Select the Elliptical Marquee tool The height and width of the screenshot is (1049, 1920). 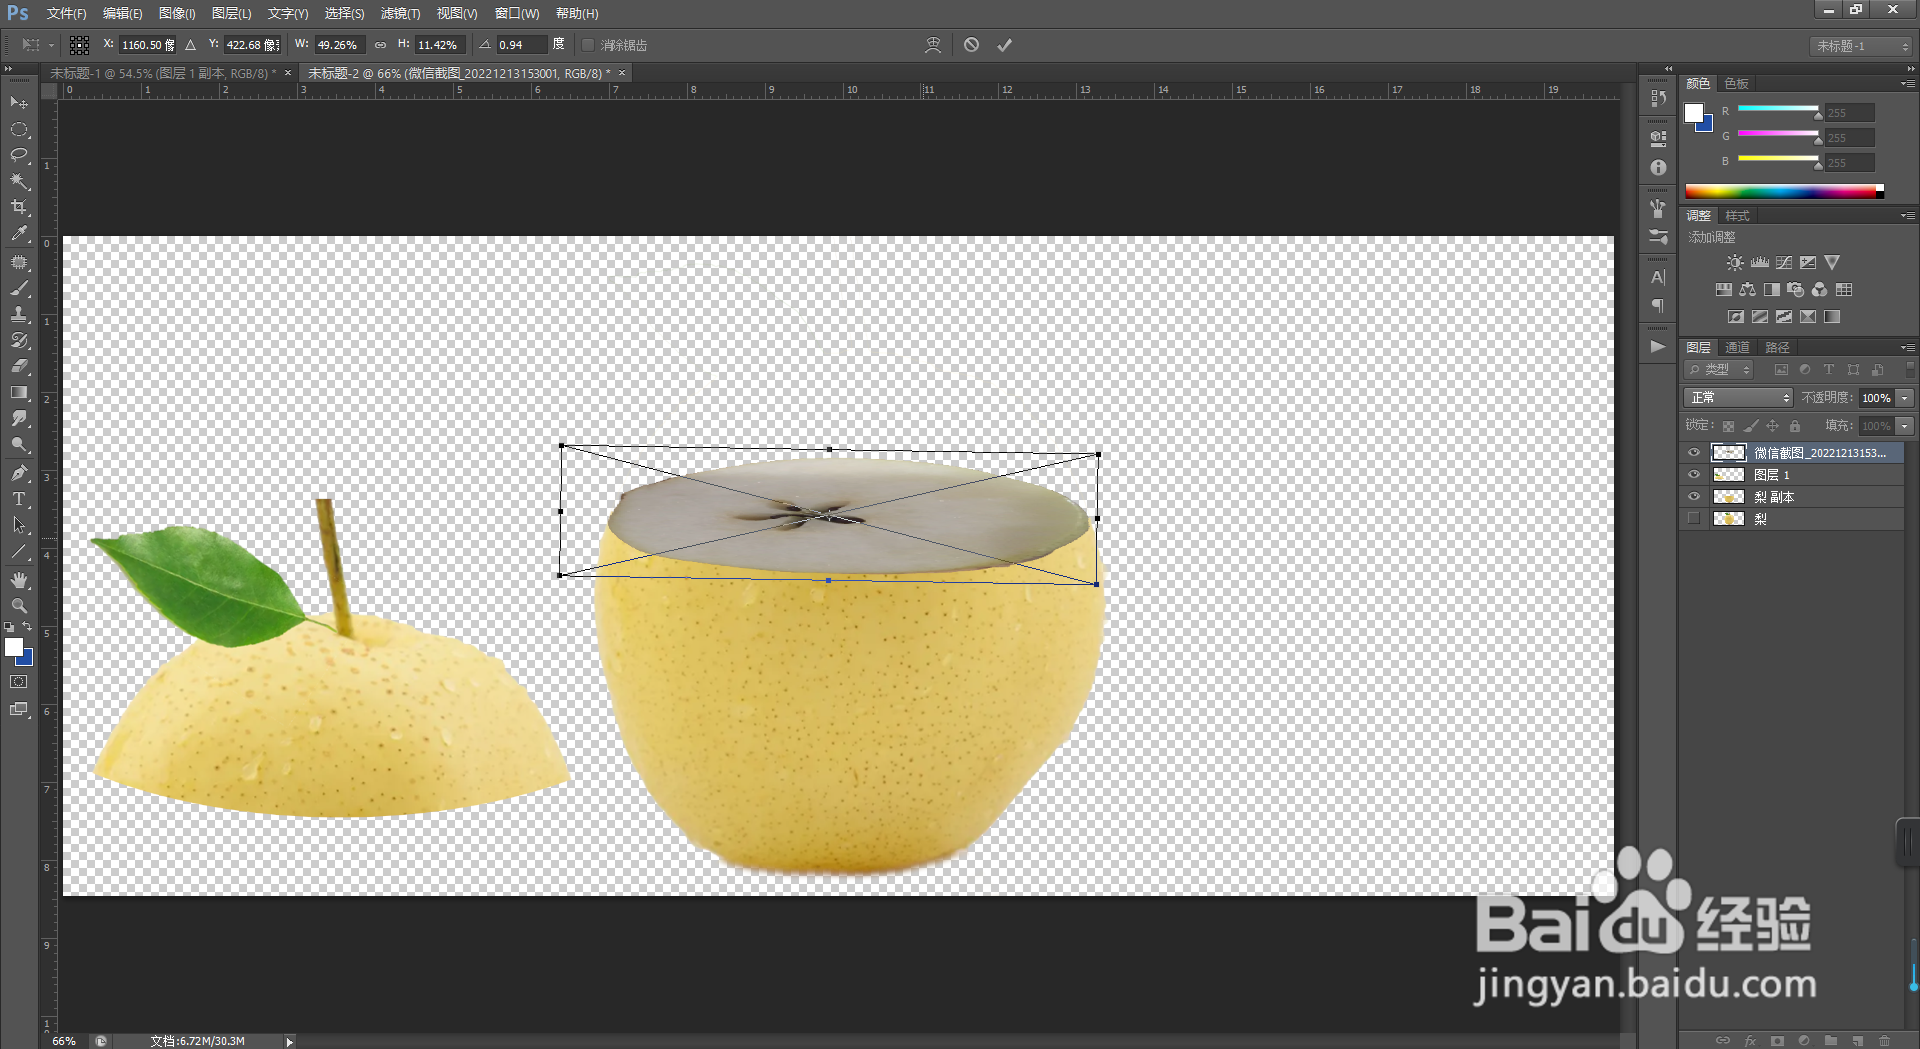(x=19, y=130)
